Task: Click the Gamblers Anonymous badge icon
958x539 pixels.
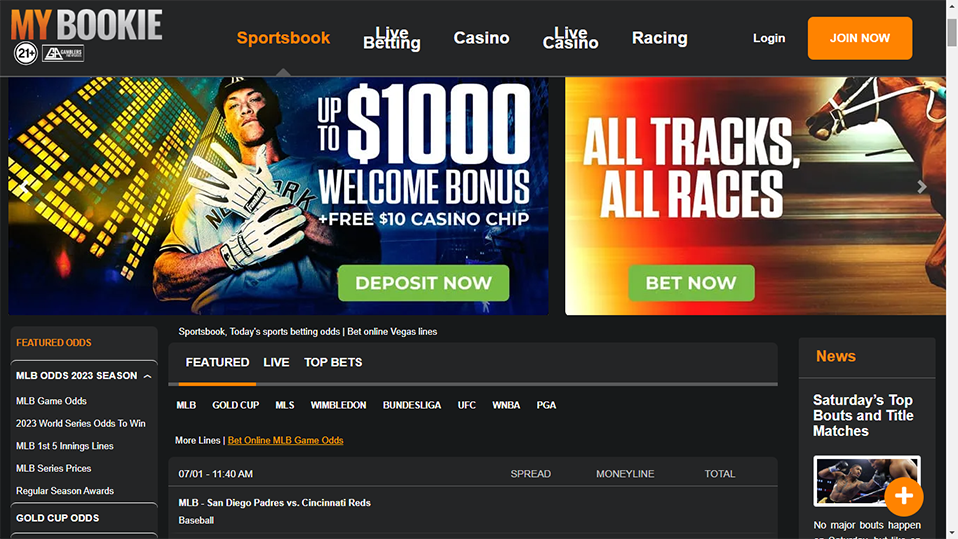Action: tap(63, 54)
